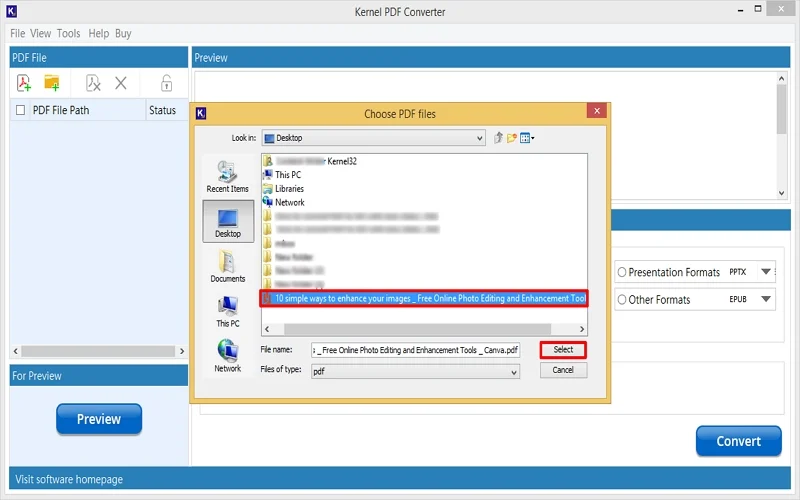The height and width of the screenshot is (500, 800).
Task: Expand the PPTX format dropdown arrow
Action: tap(766, 272)
